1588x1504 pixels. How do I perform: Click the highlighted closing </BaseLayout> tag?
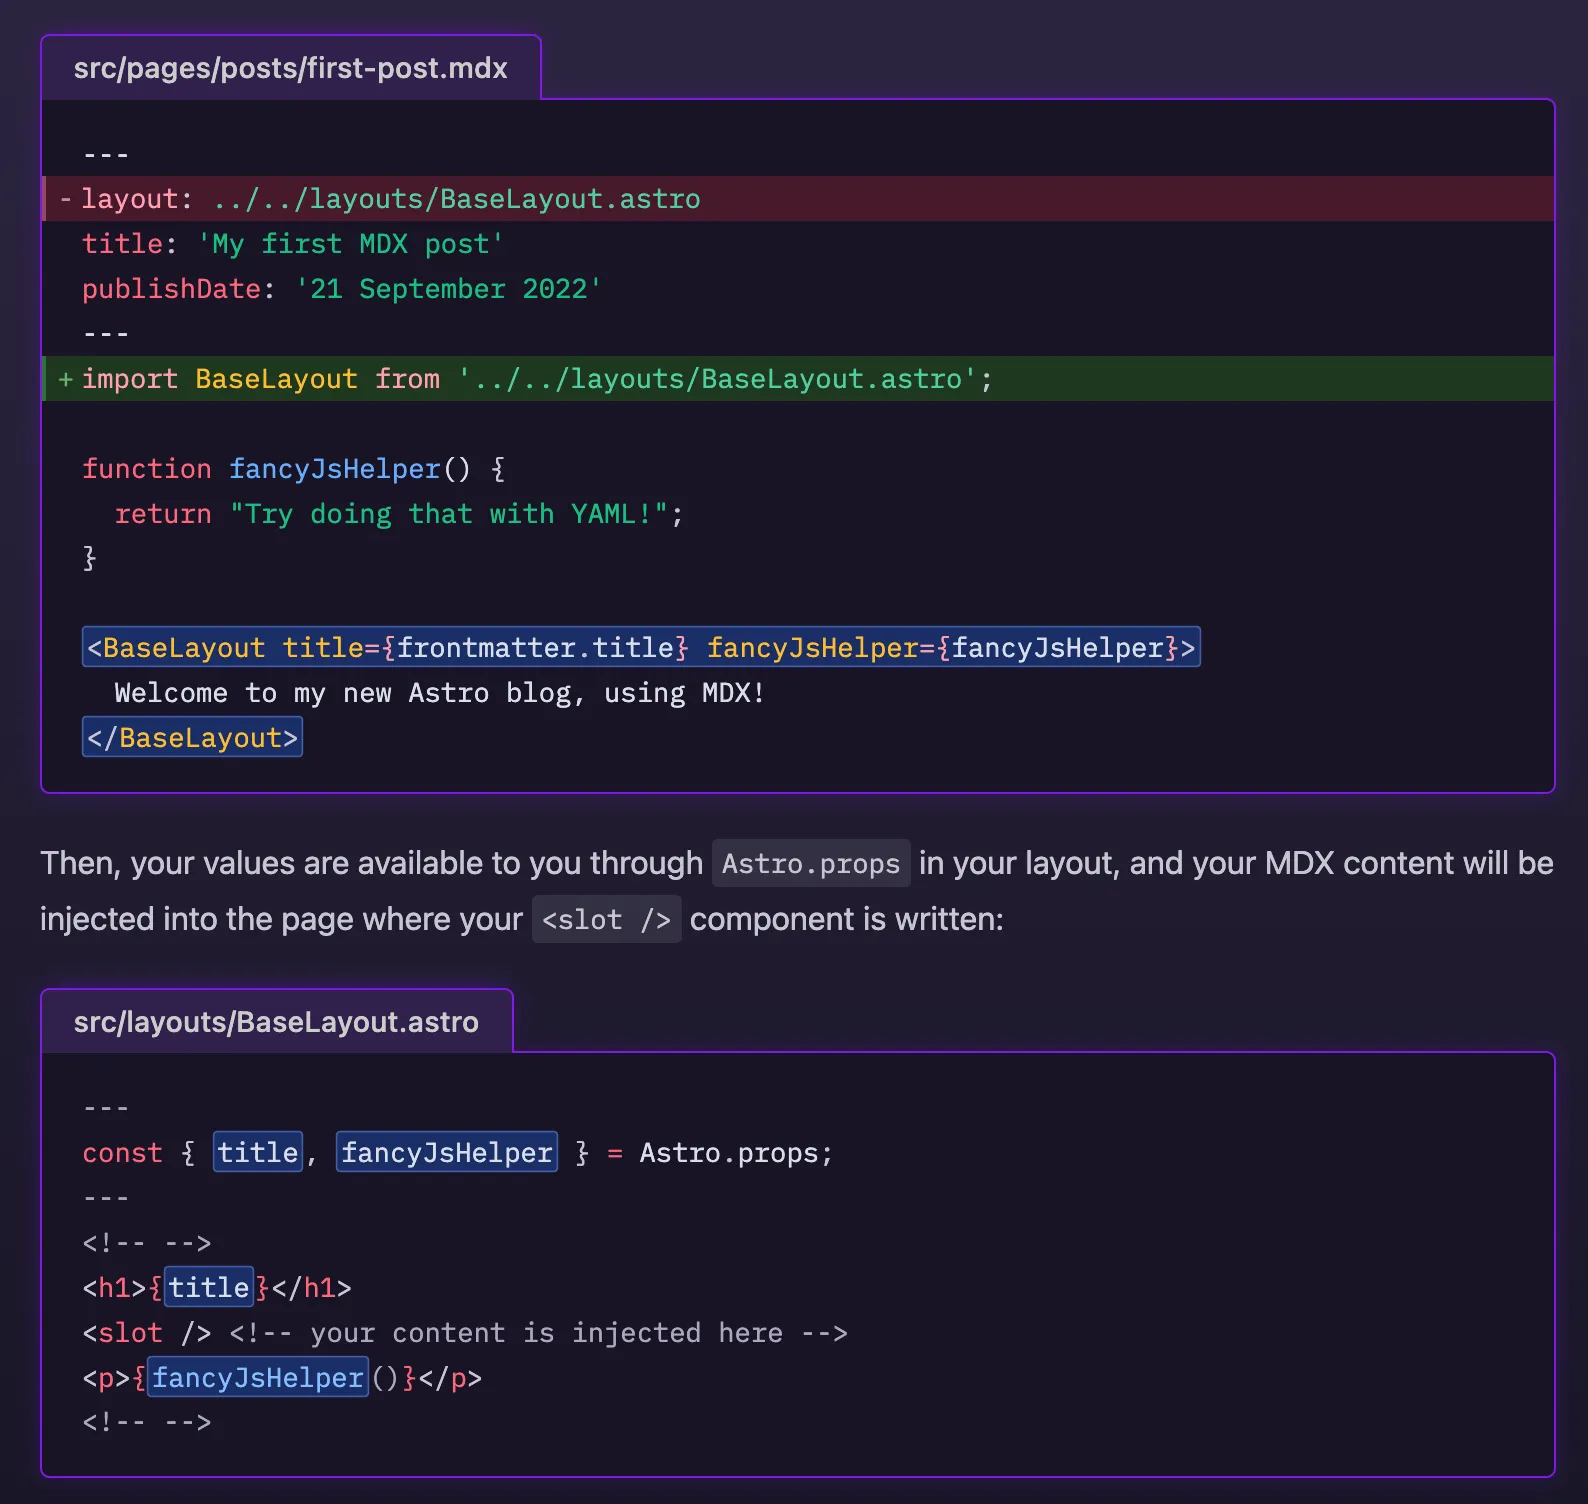point(192,738)
